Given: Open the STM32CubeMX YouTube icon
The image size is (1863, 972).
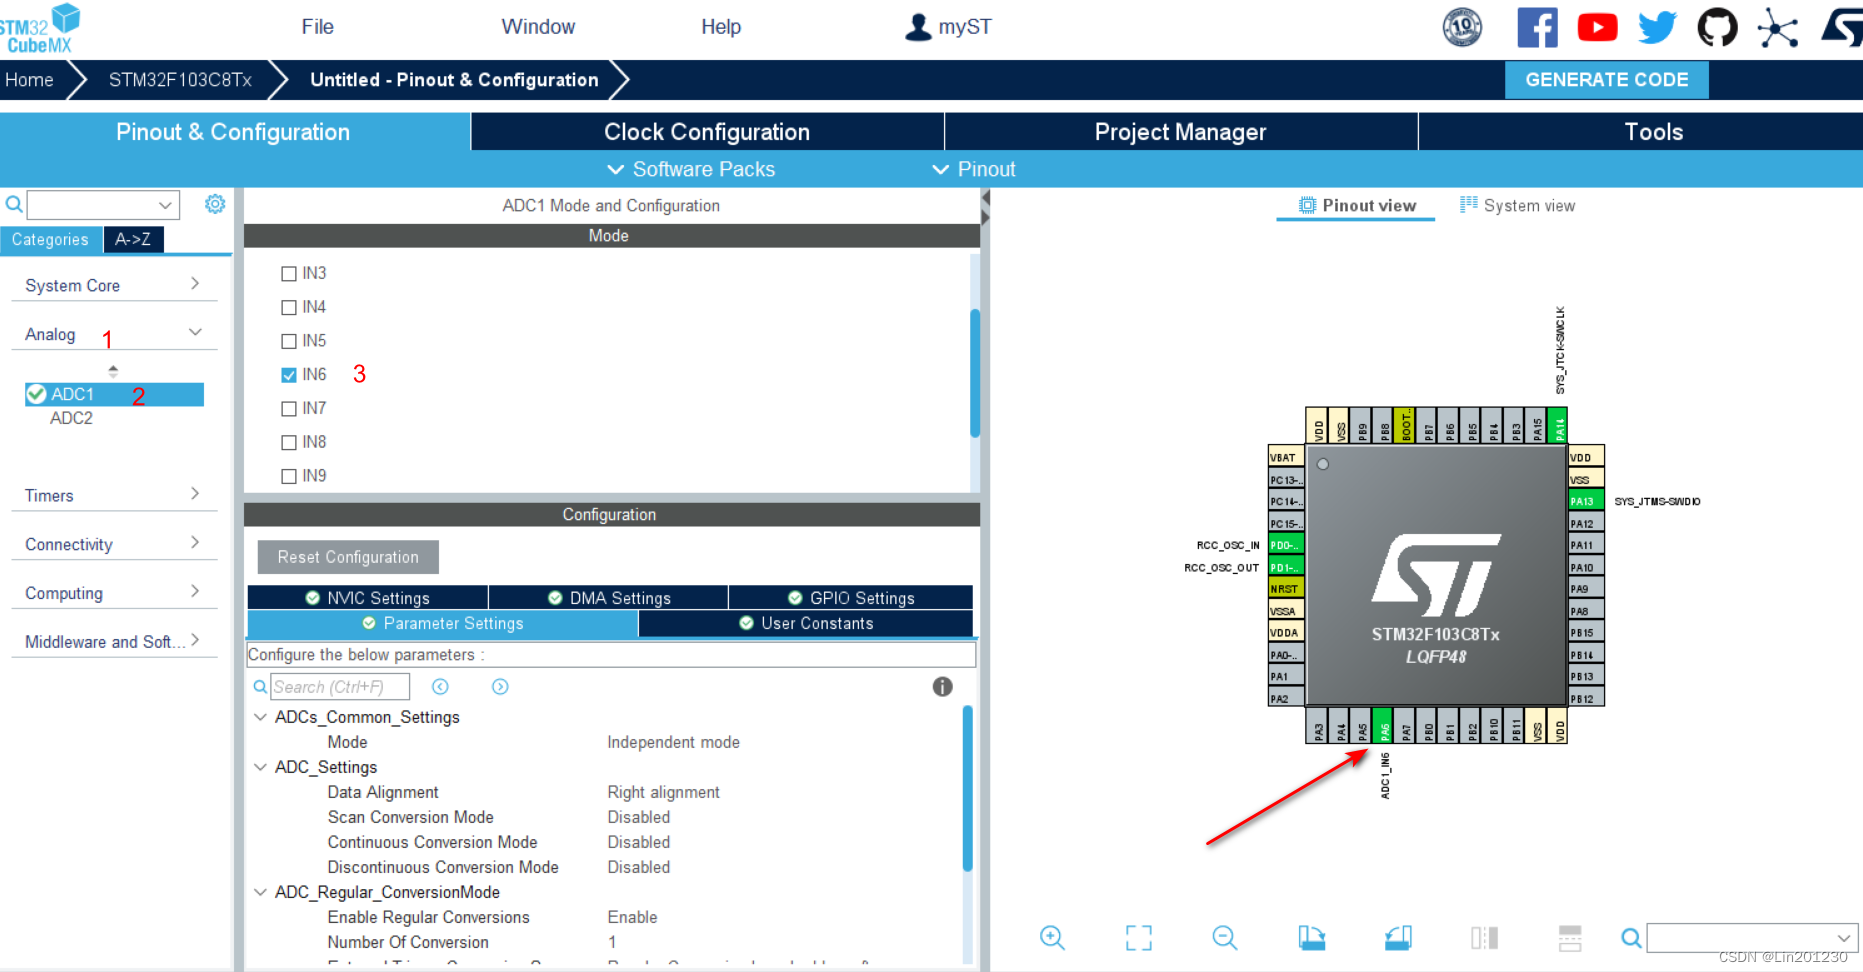Looking at the screenshot, I should click(x=1597, y=27).
